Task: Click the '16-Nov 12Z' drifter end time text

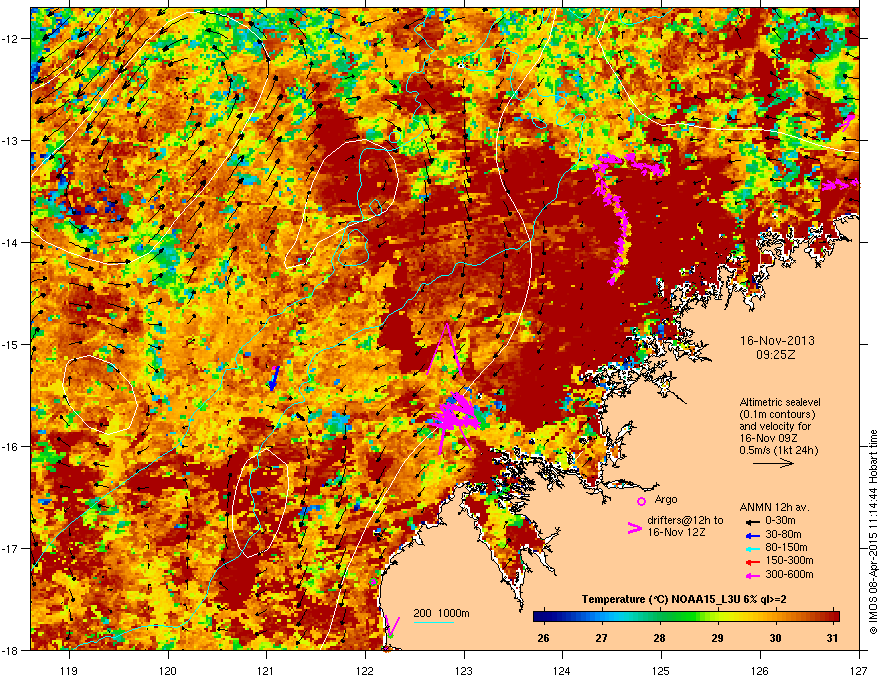Action: (x=676, y=532)
